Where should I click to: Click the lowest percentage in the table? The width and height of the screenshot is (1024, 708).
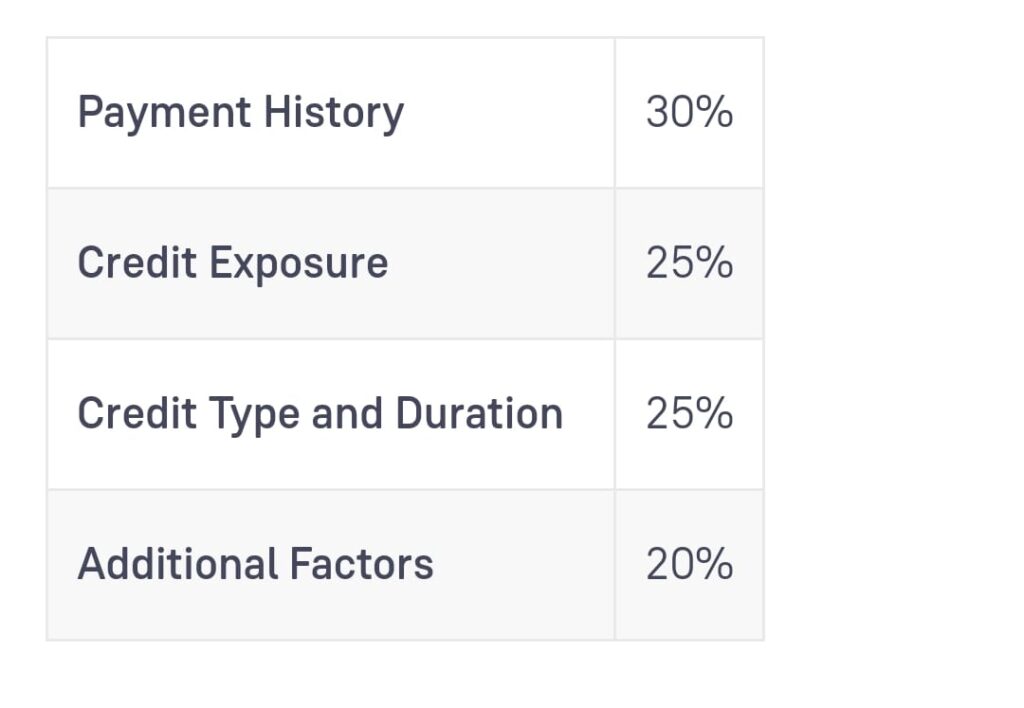[x=689, y=564]
